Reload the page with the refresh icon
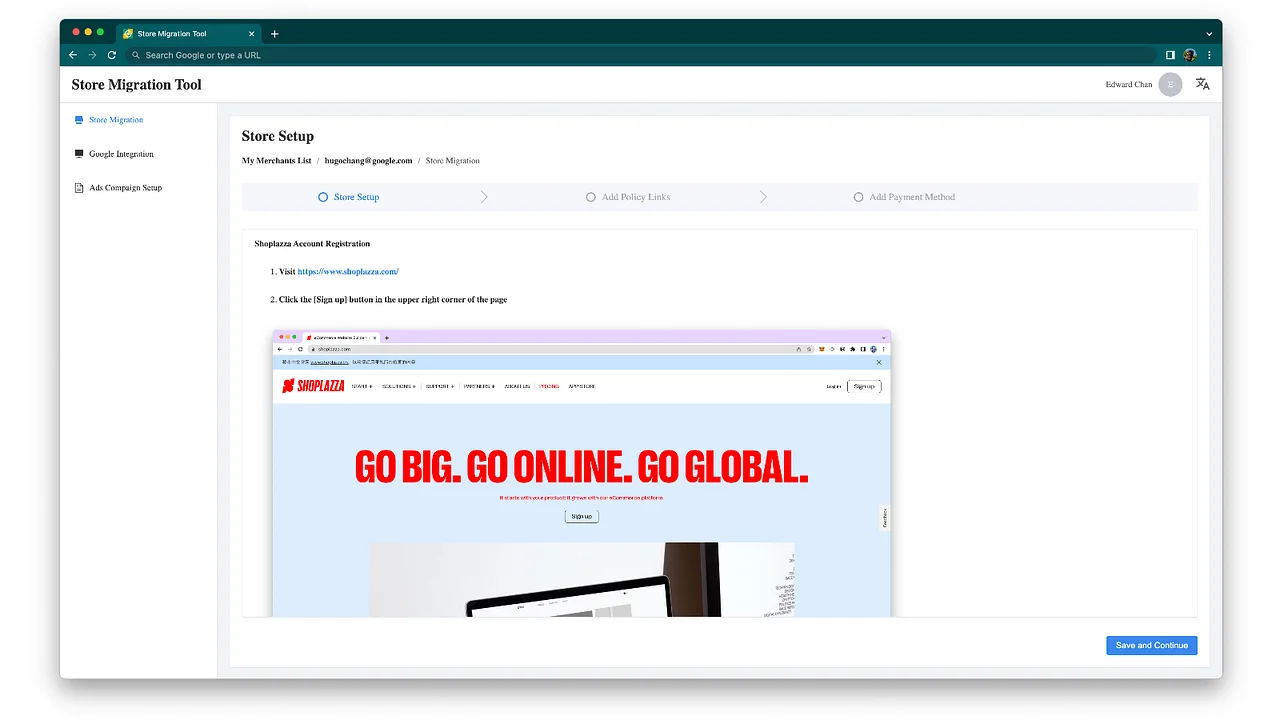This screenshot has width=1280, height=720. coord(111,55)
